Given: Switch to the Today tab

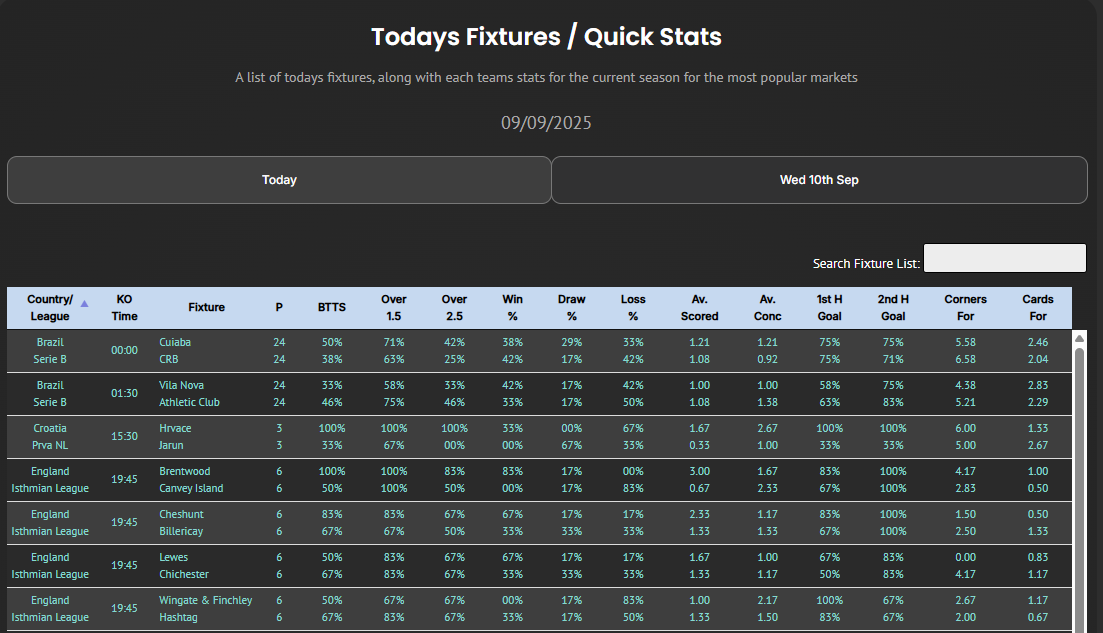Looking at the screenshot, I should point(279,180).
